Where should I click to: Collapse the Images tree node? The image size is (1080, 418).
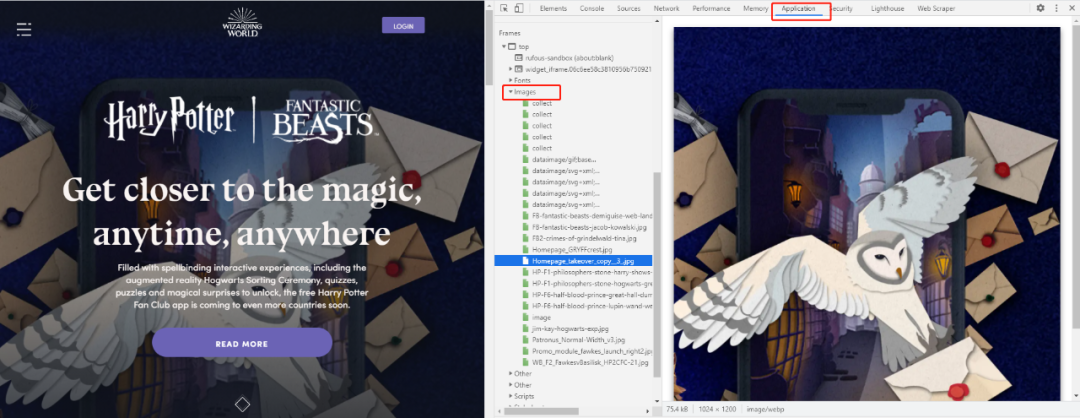(510, 92)
